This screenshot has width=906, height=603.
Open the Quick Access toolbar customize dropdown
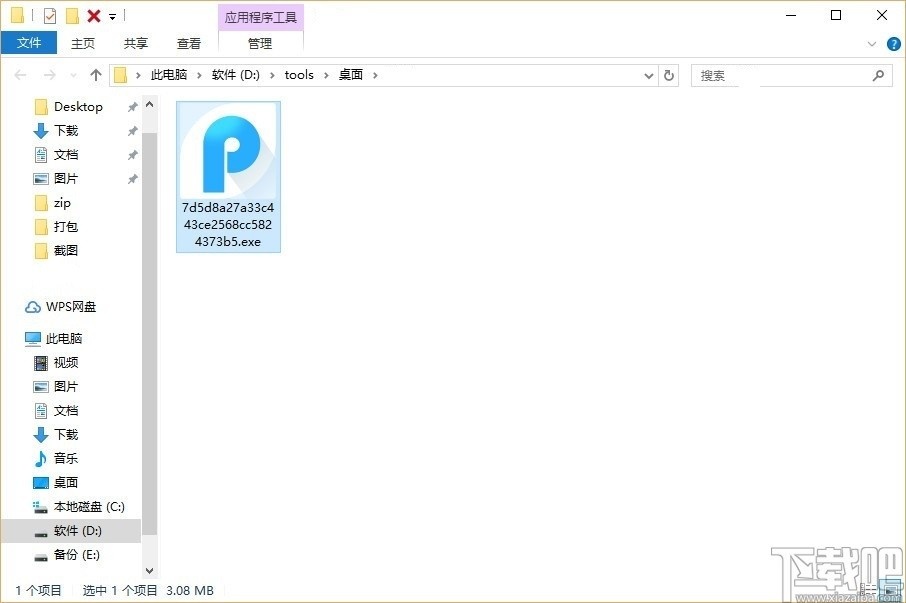click(112, 15)
